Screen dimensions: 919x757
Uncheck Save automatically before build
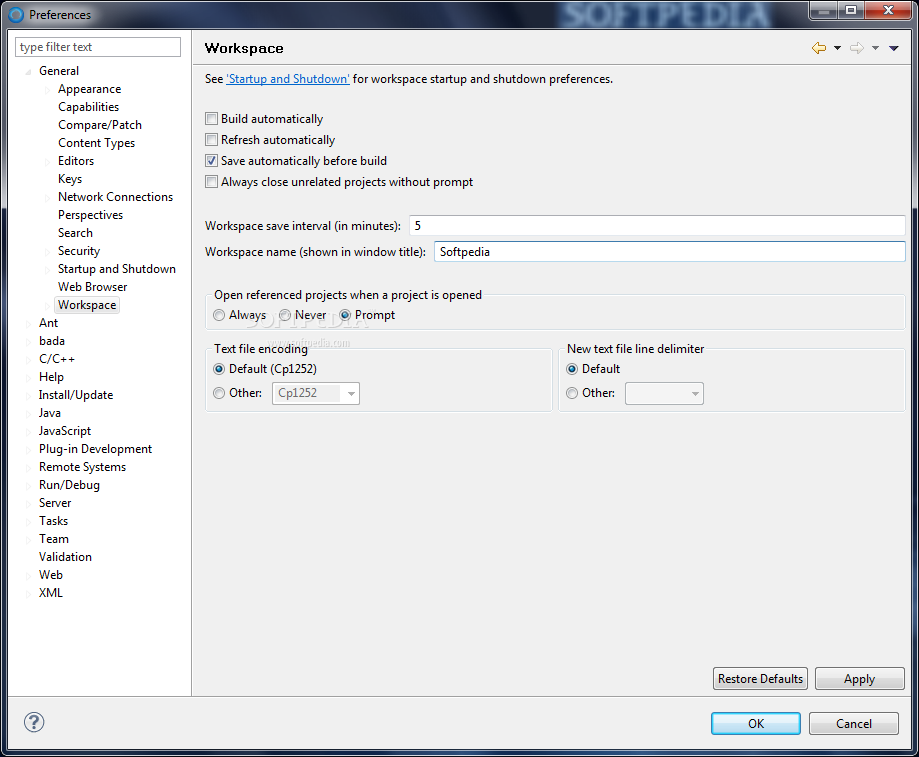click(212, 161)
